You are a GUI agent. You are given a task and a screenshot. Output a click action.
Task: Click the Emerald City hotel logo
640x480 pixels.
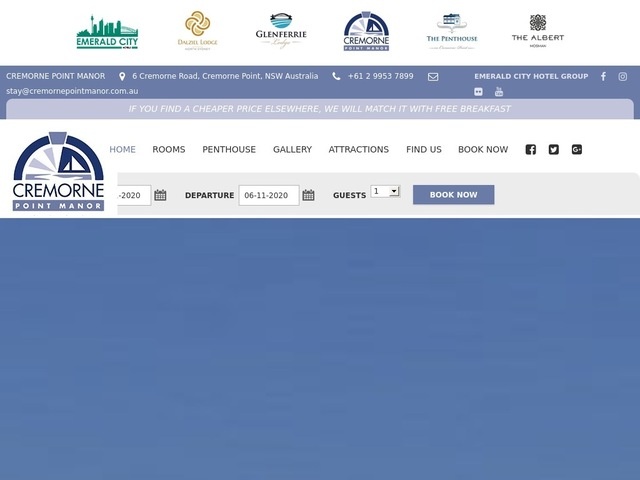[x=107, y=32]
